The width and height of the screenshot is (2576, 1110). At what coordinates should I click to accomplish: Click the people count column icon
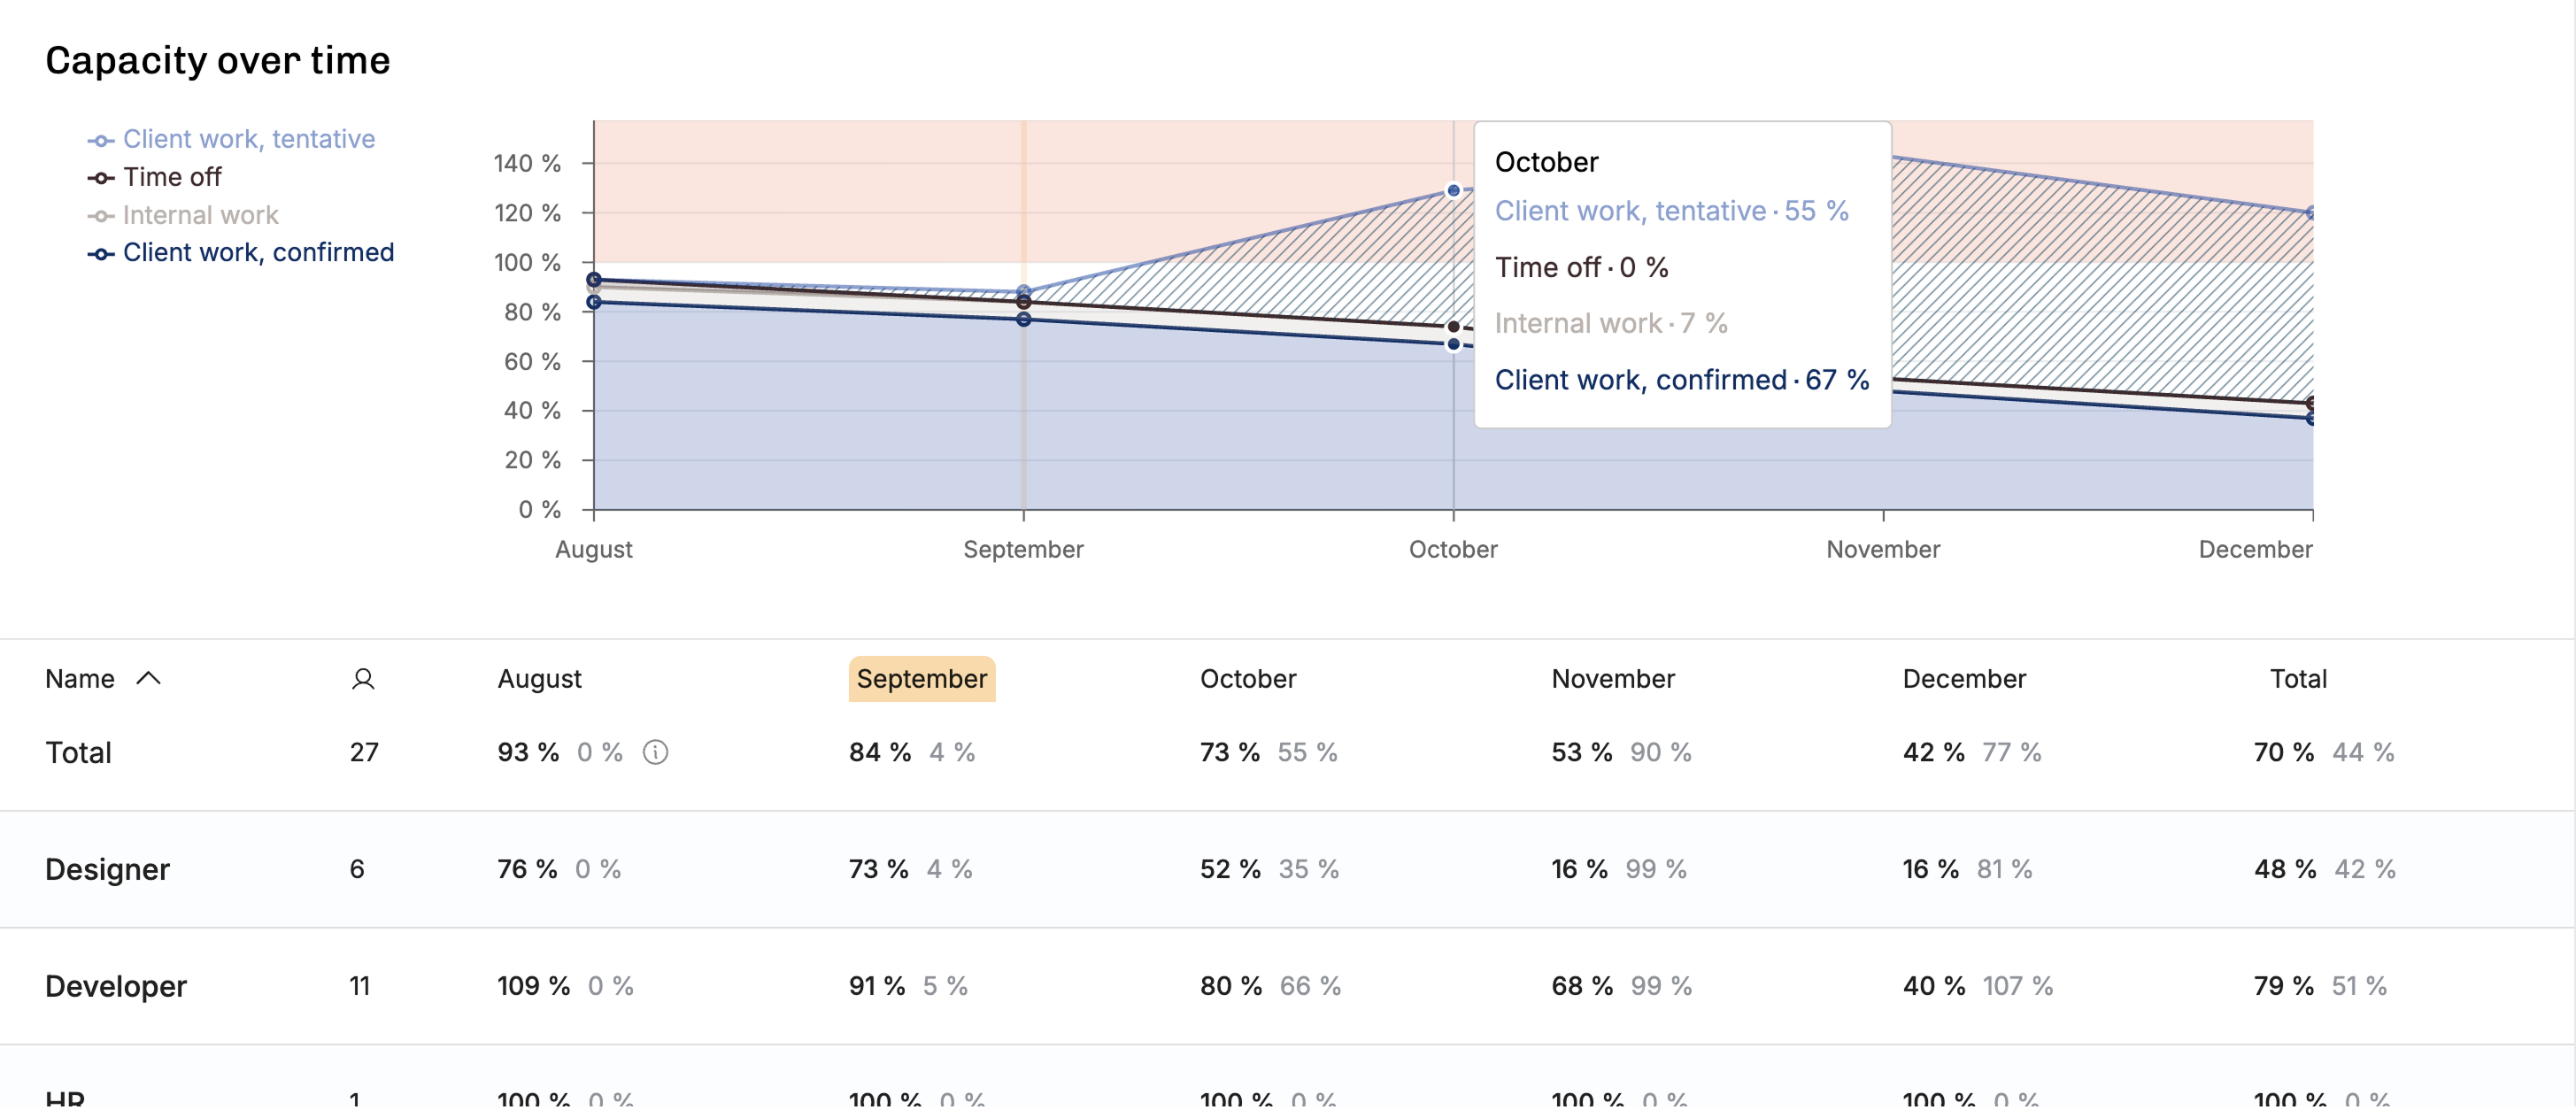click(363, 679)
